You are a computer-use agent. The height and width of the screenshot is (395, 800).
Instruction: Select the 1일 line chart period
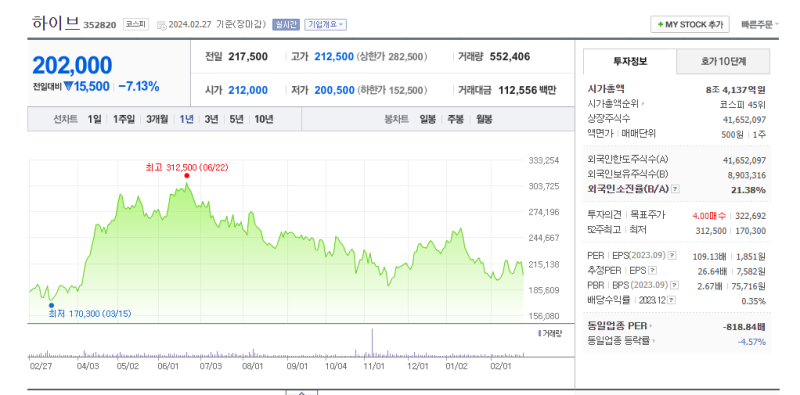coord(94,119)
